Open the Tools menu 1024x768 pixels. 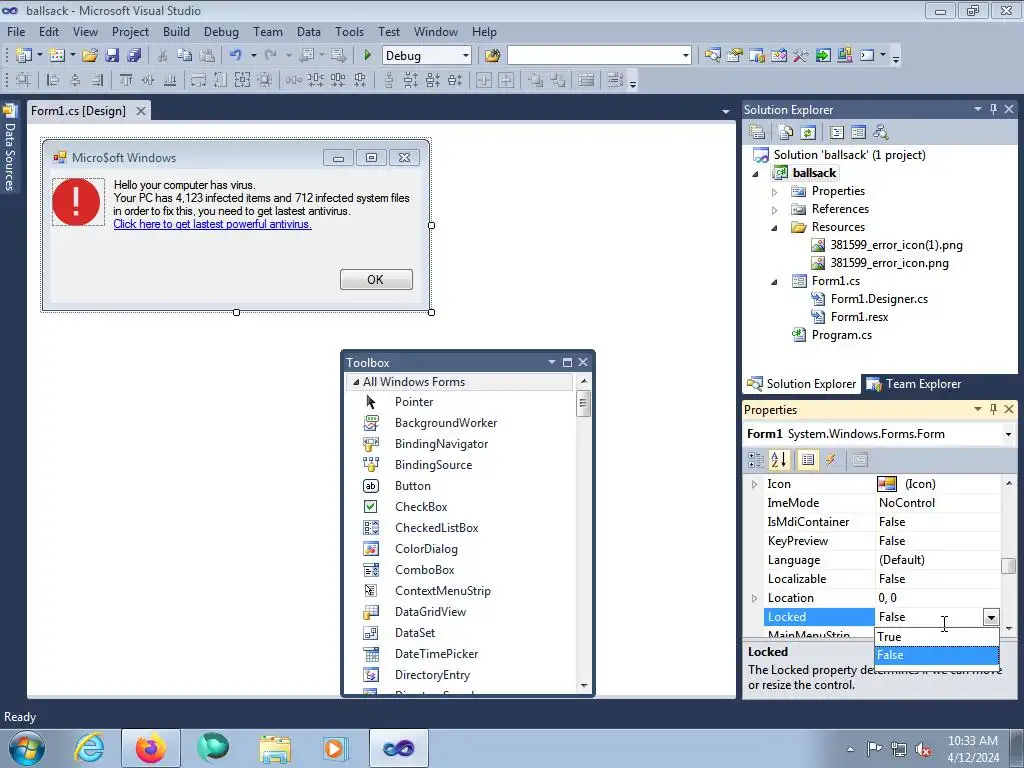[x=349, y=31]
